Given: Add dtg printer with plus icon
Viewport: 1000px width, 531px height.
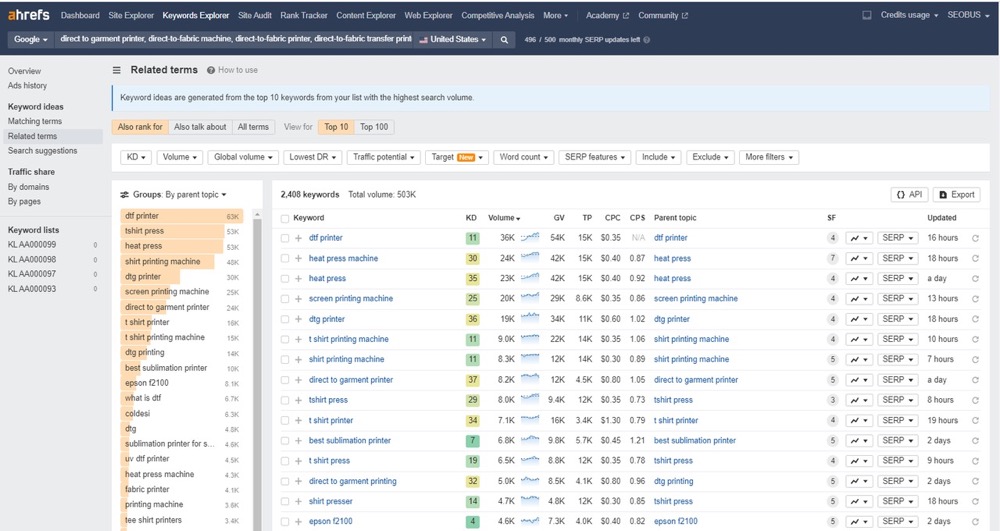Looking at the screenshot, I should (x=298, y=319).
